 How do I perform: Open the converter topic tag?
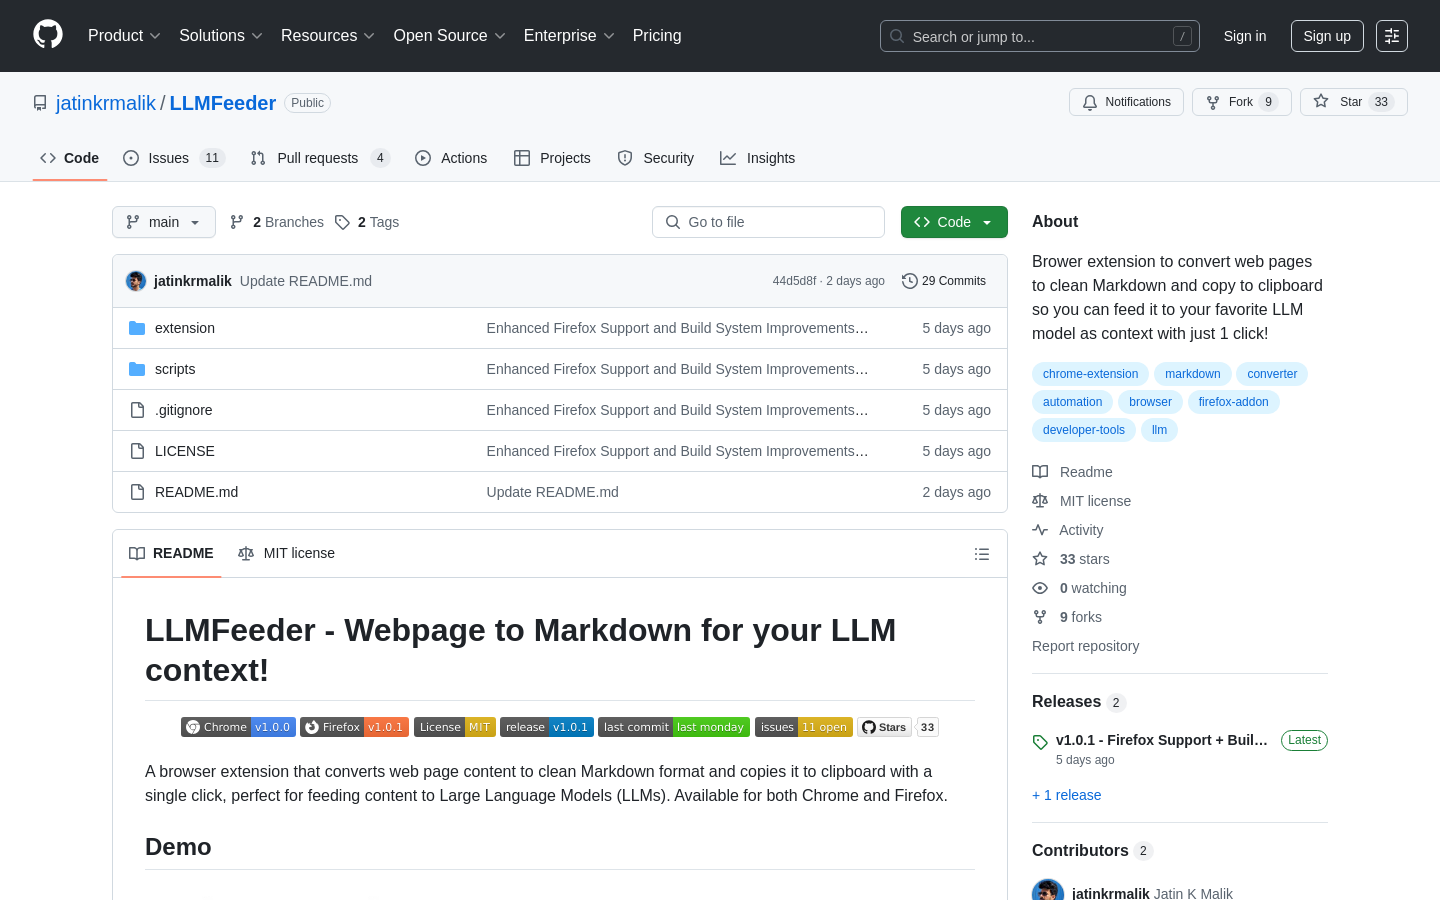1272,374
